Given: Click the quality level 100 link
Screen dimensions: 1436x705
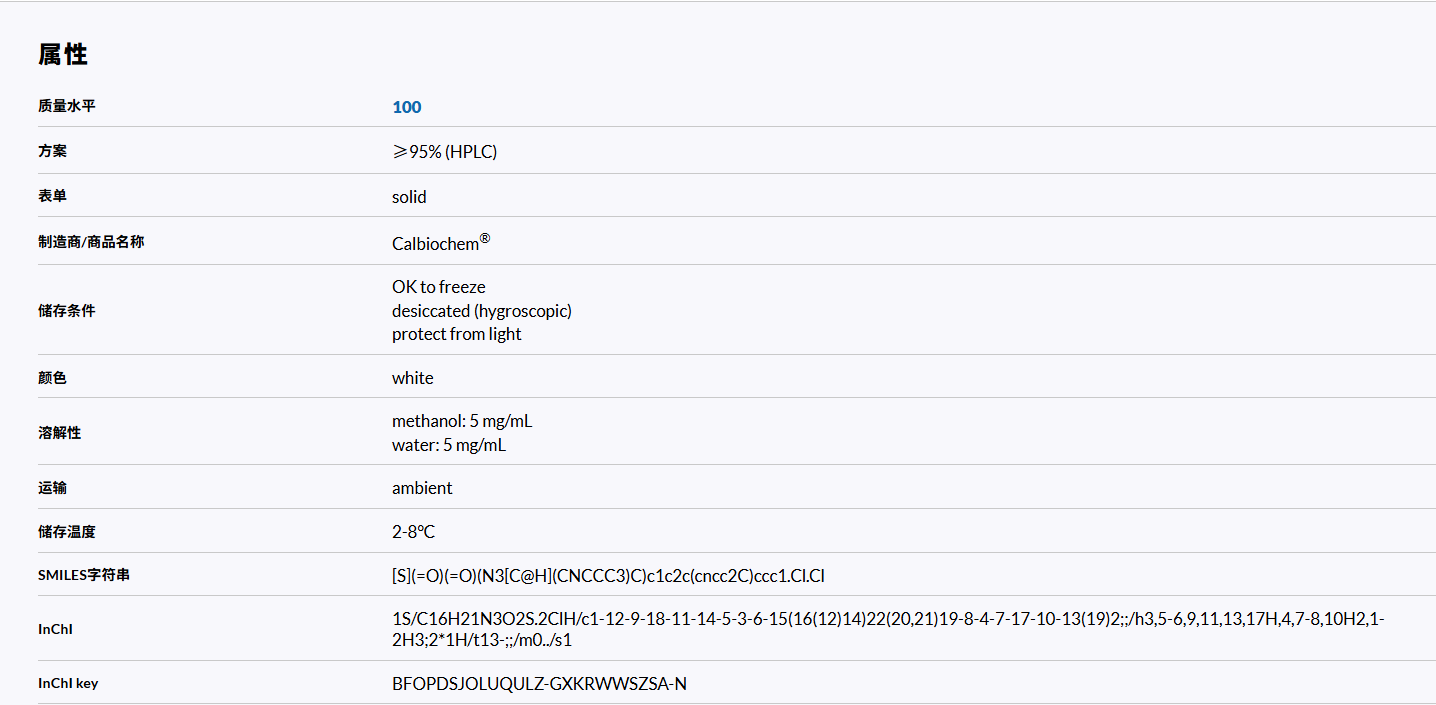Looking at the screenshot, I should pyautogui.click(x=407, y=107).
